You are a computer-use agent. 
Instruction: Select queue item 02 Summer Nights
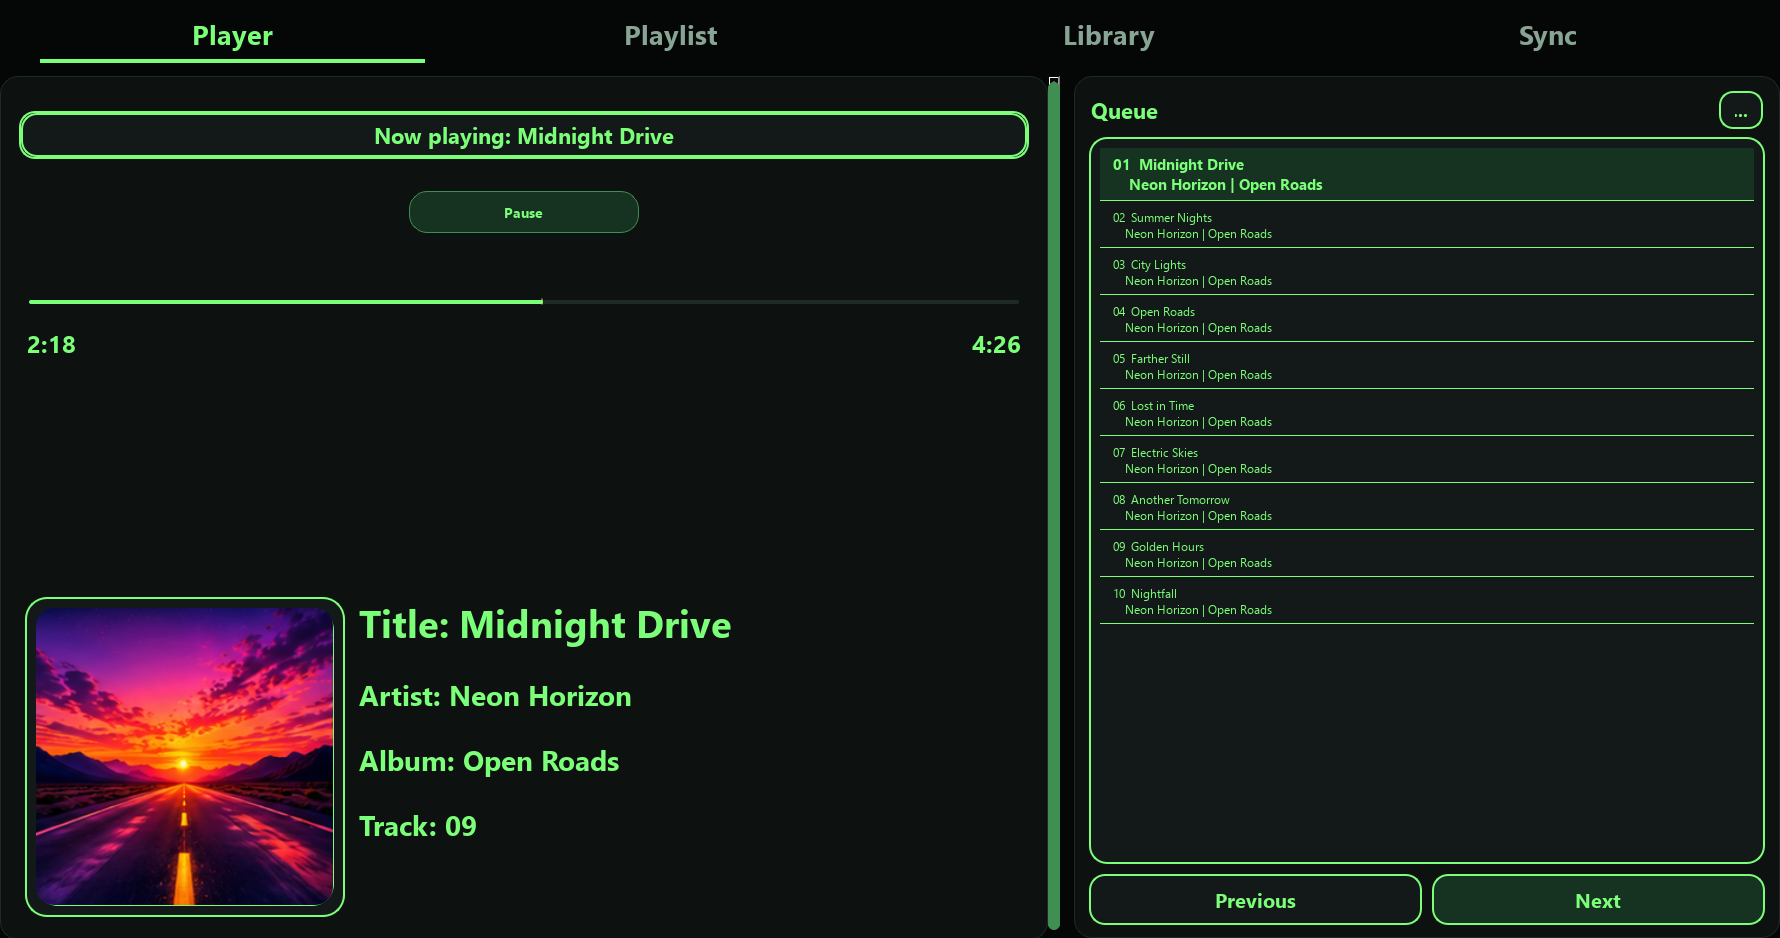click(x=1426, y=225)
